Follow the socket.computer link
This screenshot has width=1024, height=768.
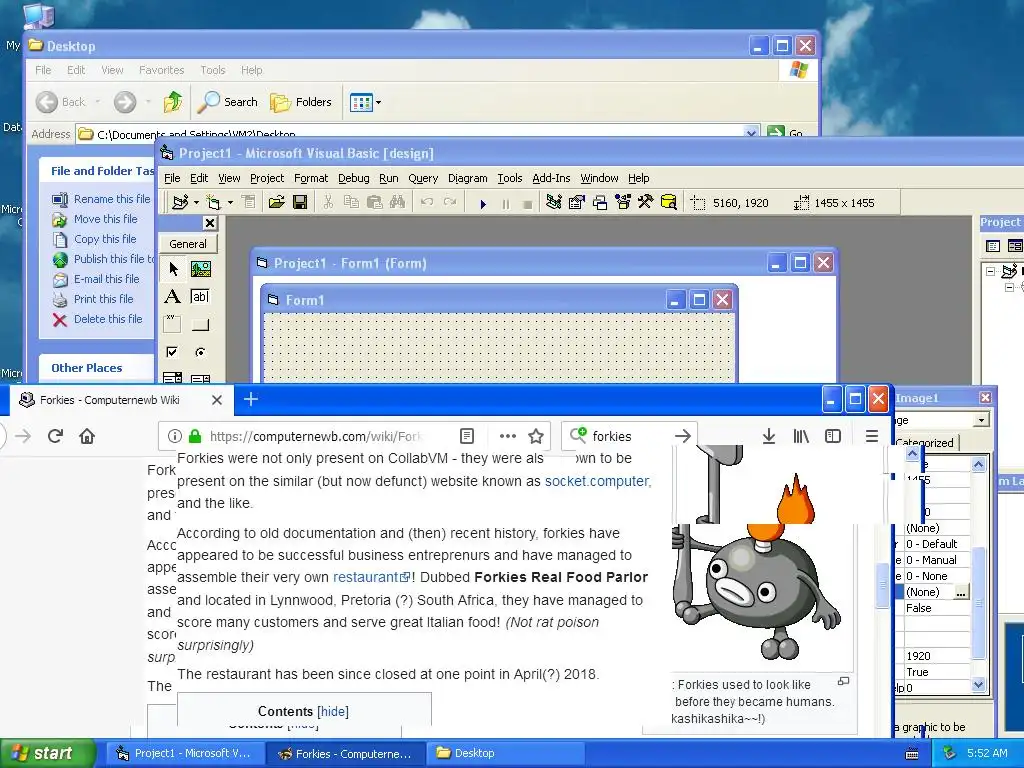[x=598, y=481]
